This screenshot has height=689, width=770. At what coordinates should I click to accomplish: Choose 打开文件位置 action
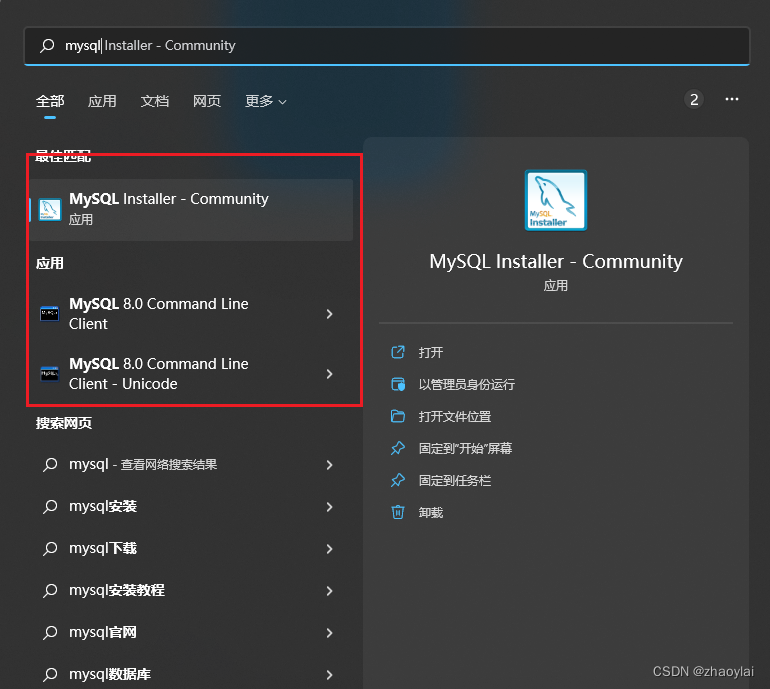tap(455, 416)
